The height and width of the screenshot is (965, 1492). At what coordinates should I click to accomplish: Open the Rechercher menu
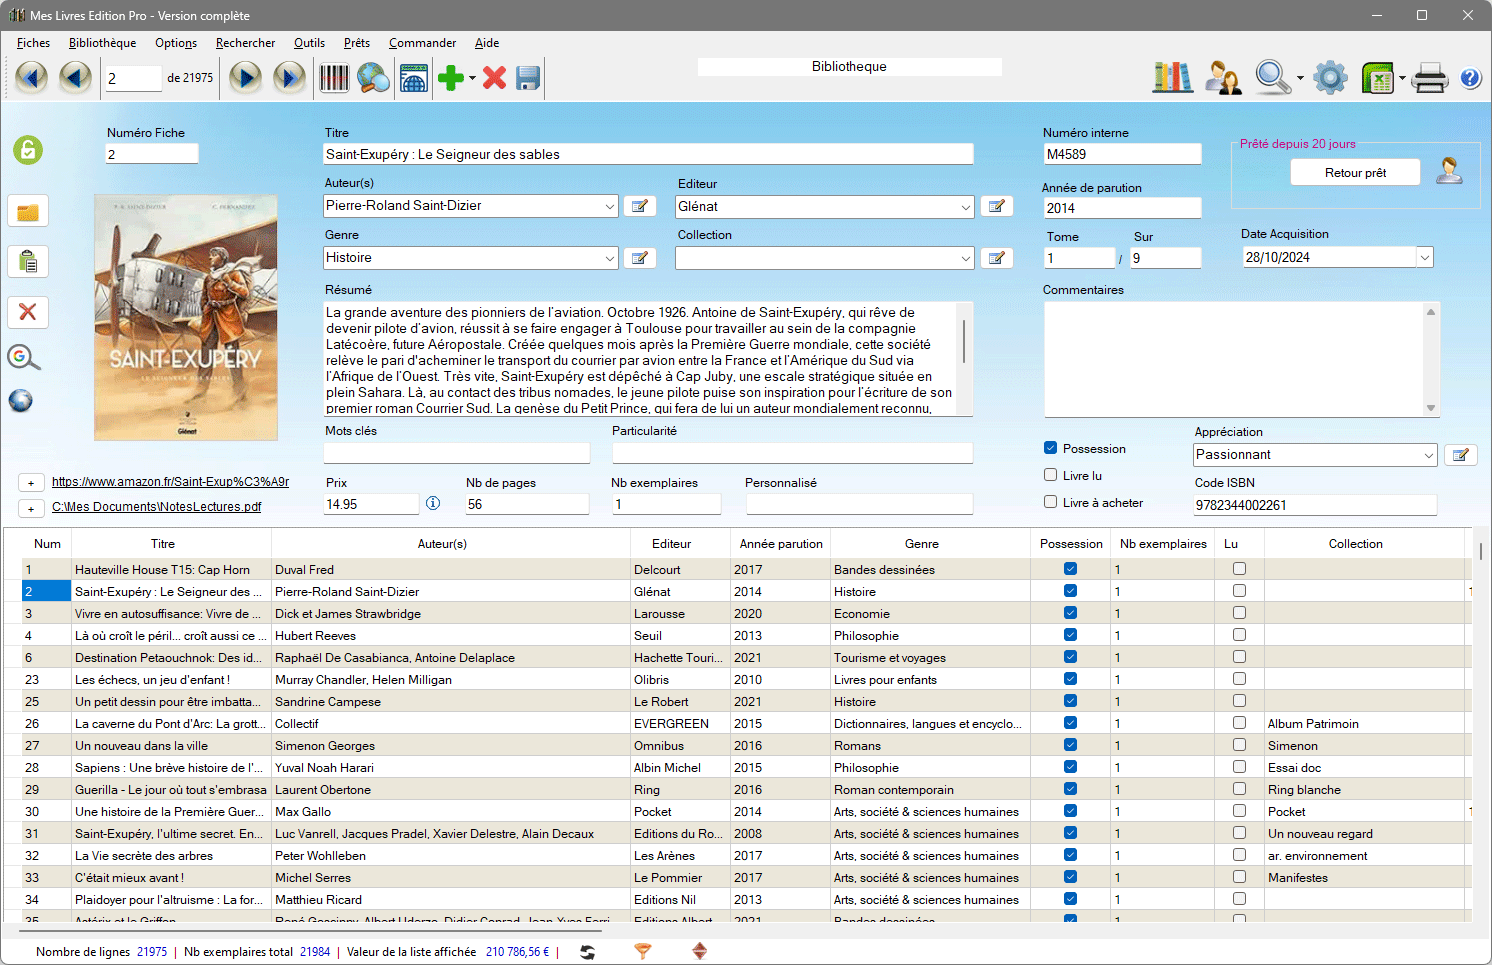245,43
